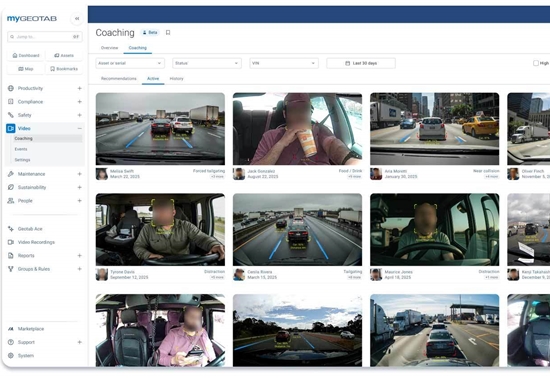550x378 pixels.
Task: Open the Asset or serial dropdown
Action: click(x=130, y=63)
